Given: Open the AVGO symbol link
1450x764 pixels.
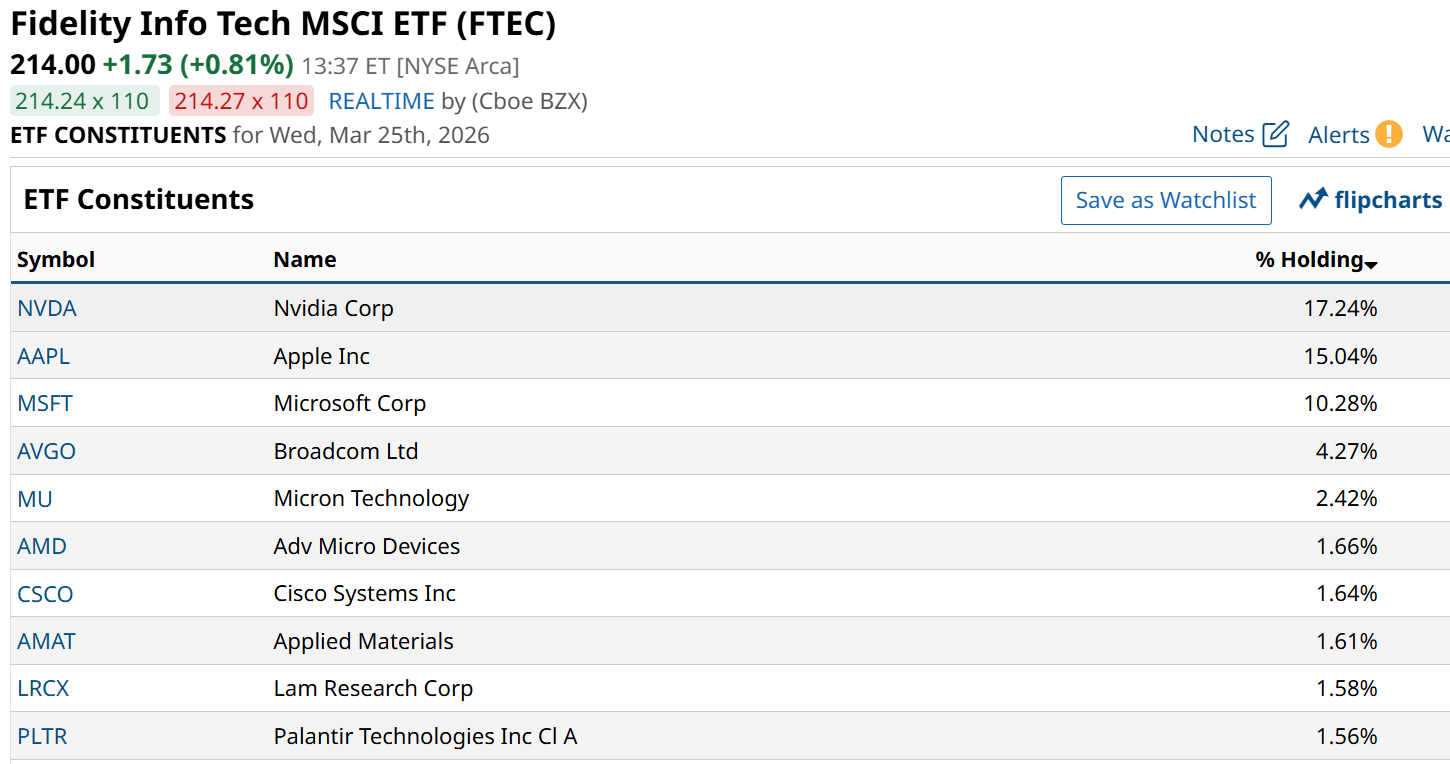Looking at the screenshot, I should pyautogui.click(x=46, y=451).
